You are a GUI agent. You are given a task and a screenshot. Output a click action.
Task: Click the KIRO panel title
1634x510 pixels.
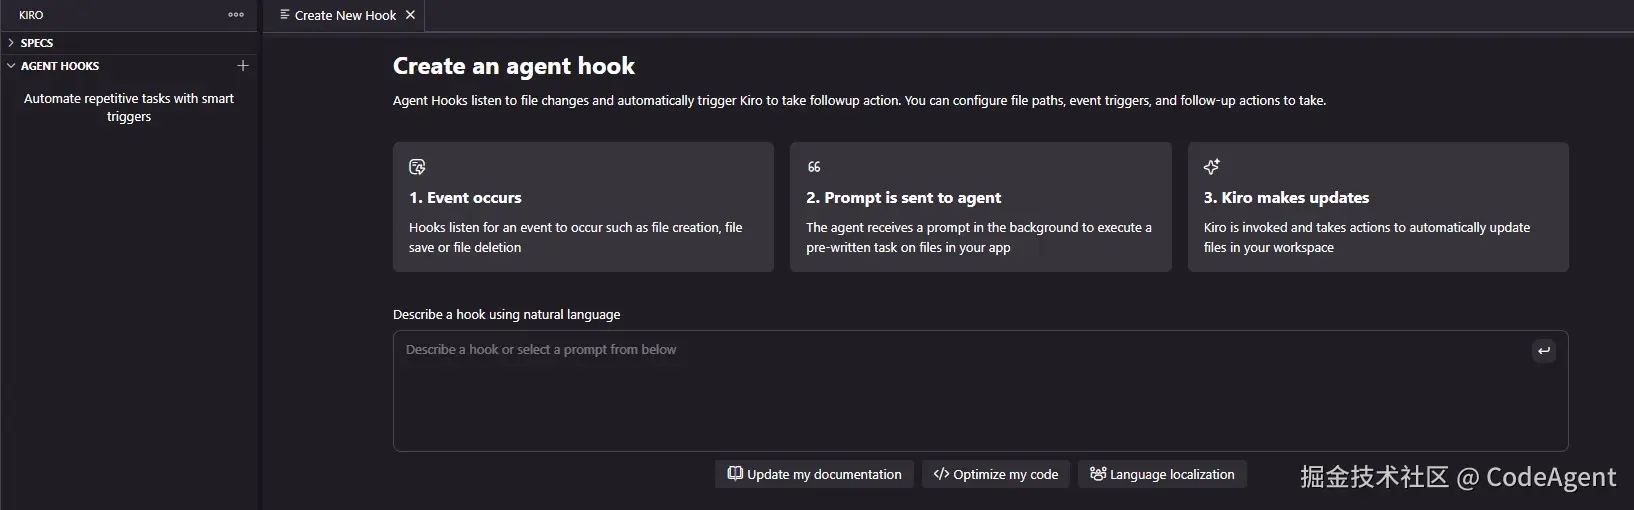coord(31,15)
